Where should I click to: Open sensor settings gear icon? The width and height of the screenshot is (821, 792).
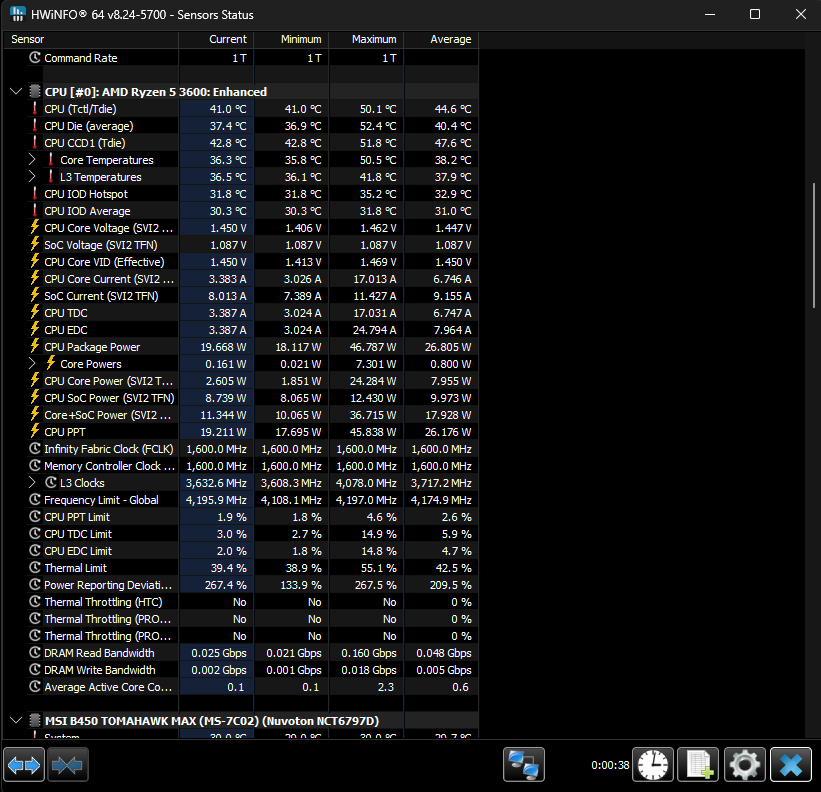pos(745,765)
